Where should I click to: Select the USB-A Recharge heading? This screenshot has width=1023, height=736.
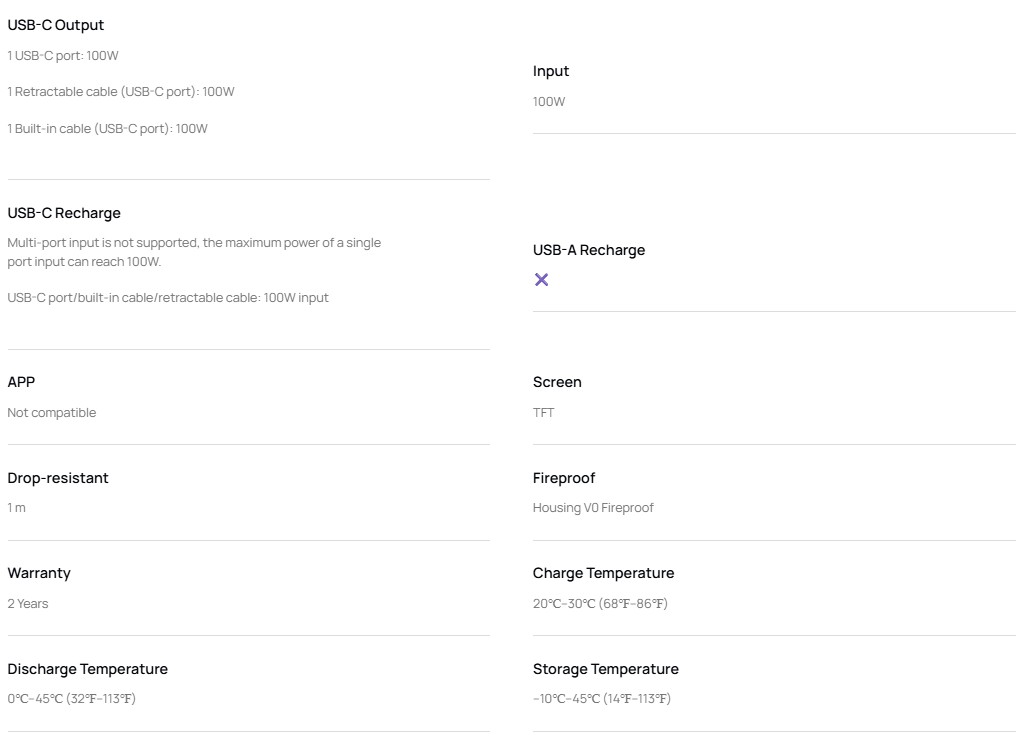point(588,250)
